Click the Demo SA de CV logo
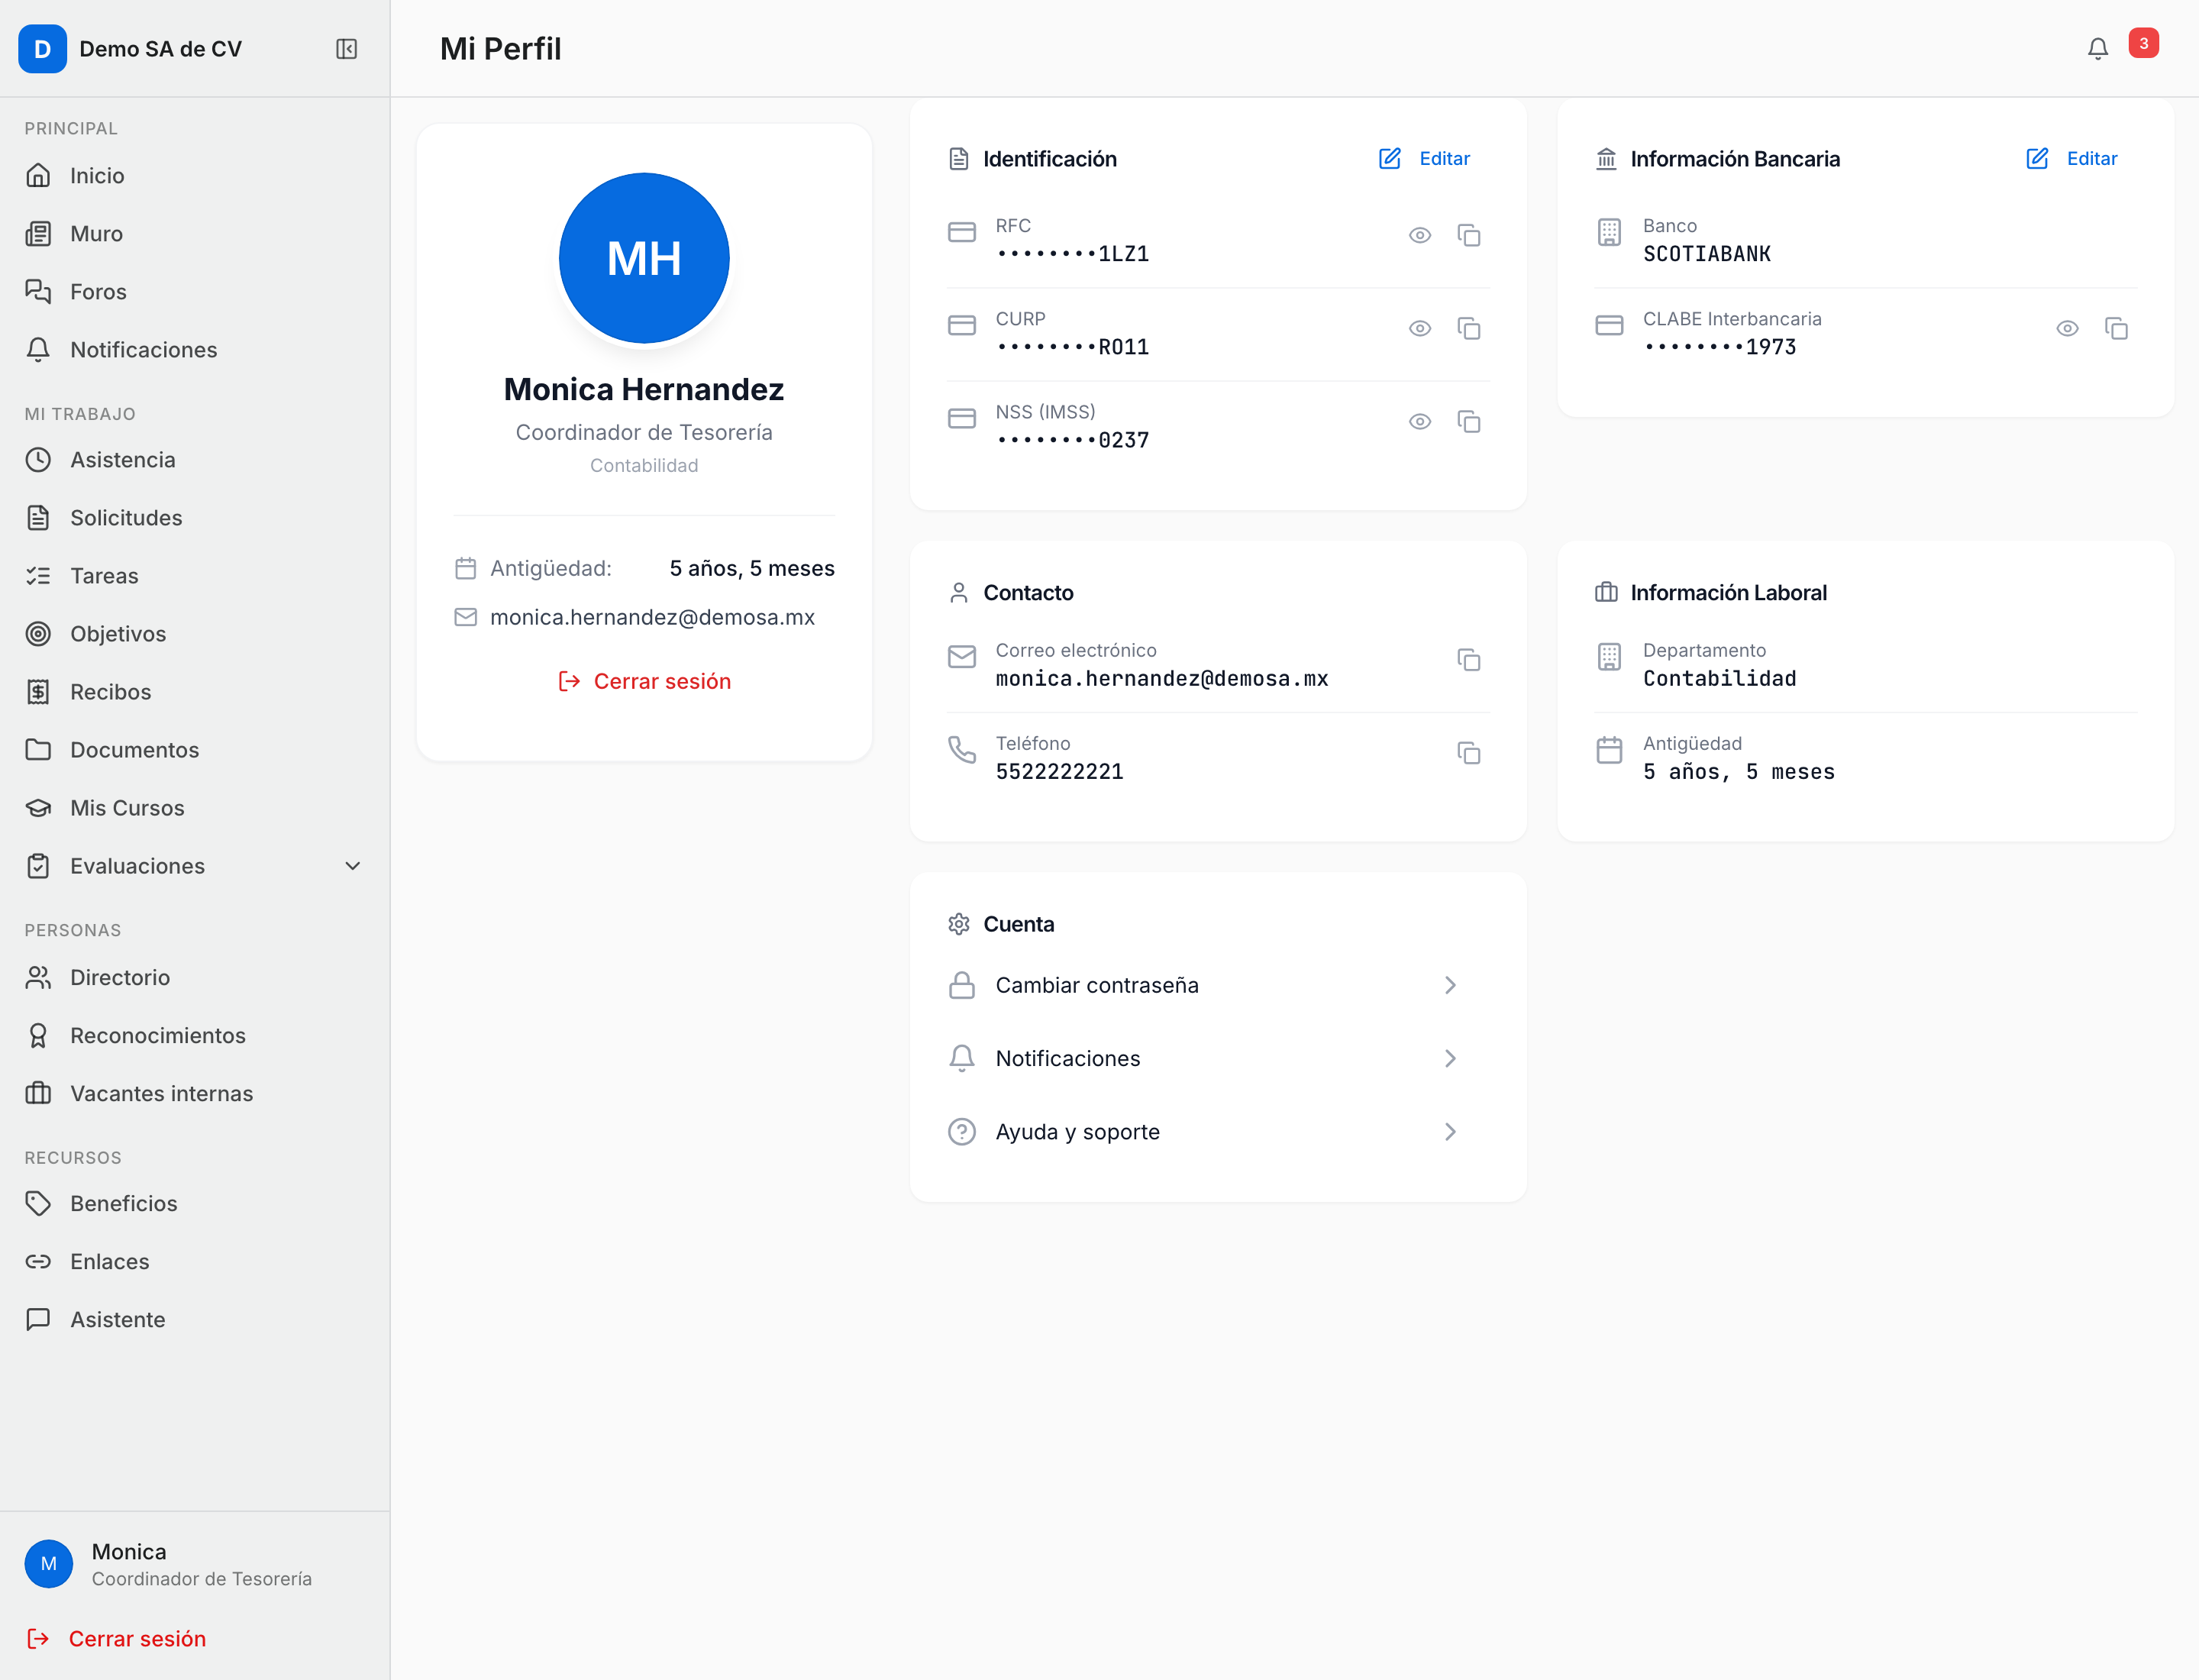The height and width of the screenshot is (1680, 2199). coord(43,49)
